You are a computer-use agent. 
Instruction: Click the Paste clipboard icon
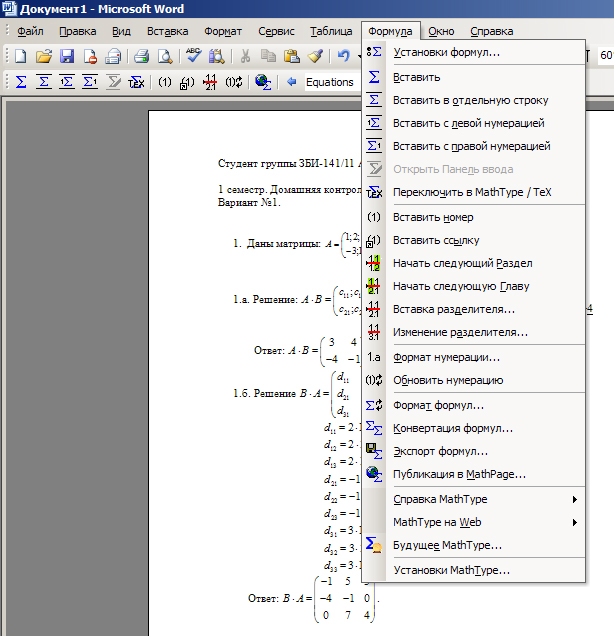click(292, 56)
